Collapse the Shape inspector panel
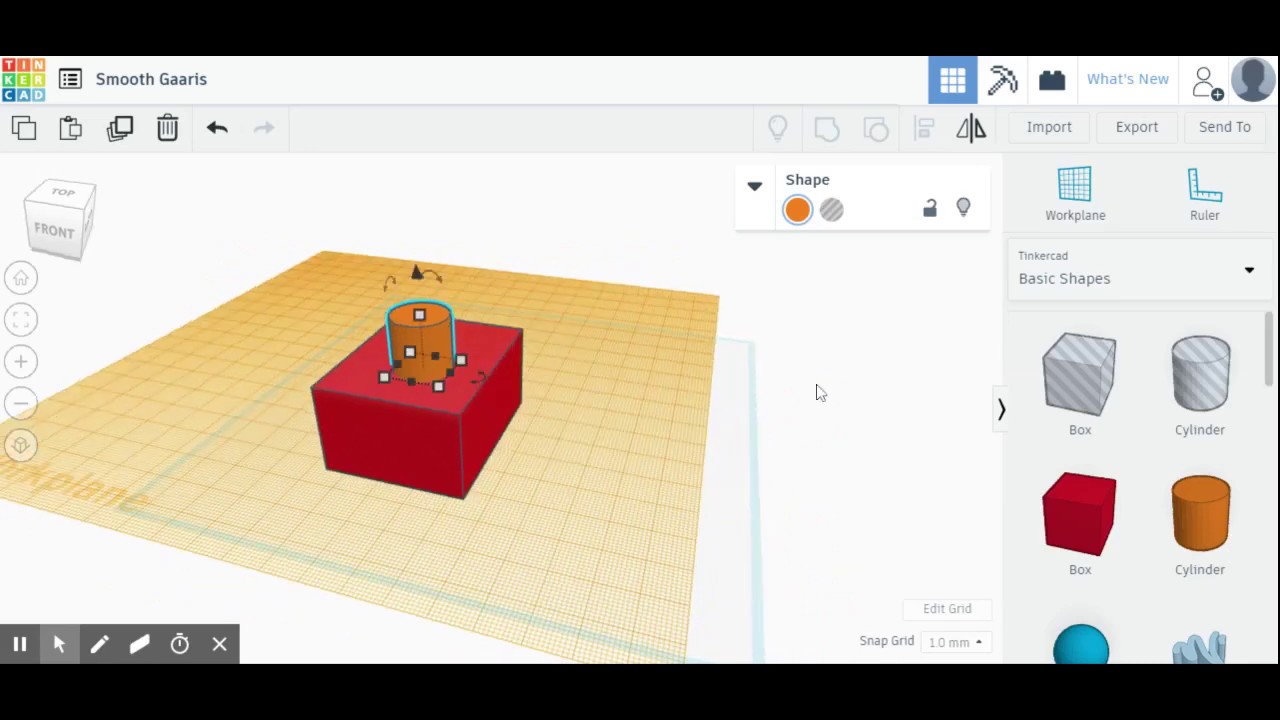This screenshot has height=720, width=1280. 755,186
